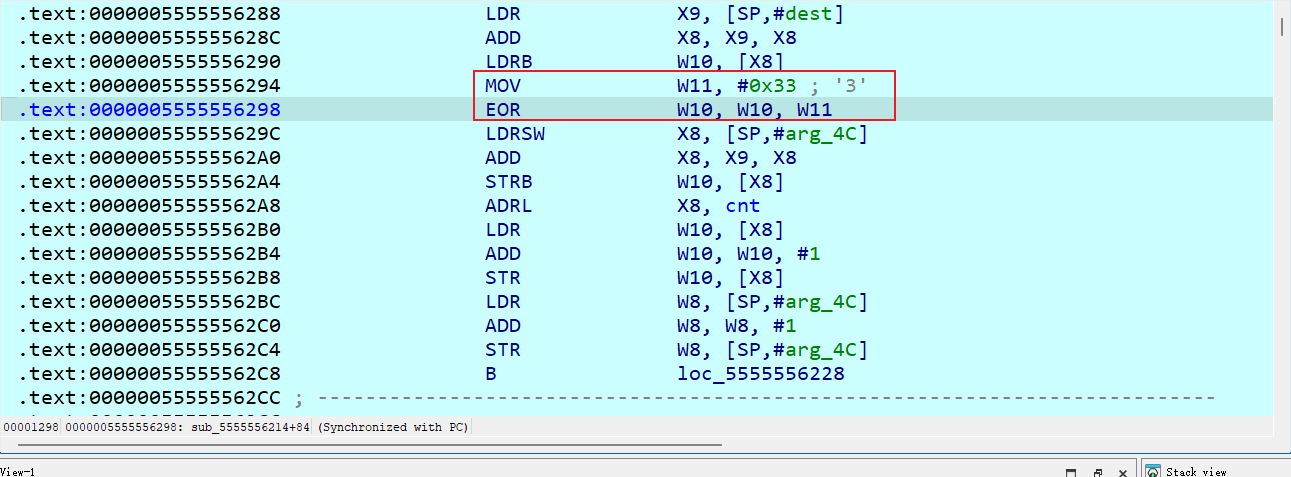Select the EOR mnemonic on highlighted line

point(503,110)
